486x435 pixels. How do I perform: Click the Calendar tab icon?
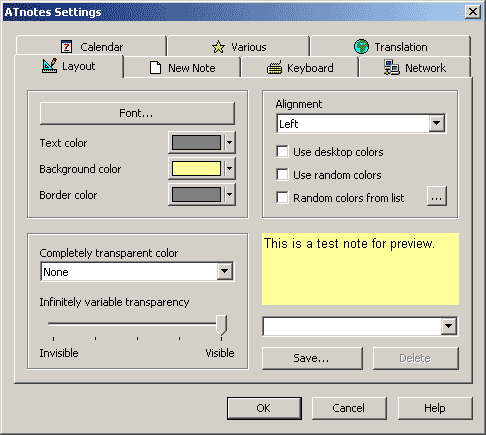coord(66,47)
